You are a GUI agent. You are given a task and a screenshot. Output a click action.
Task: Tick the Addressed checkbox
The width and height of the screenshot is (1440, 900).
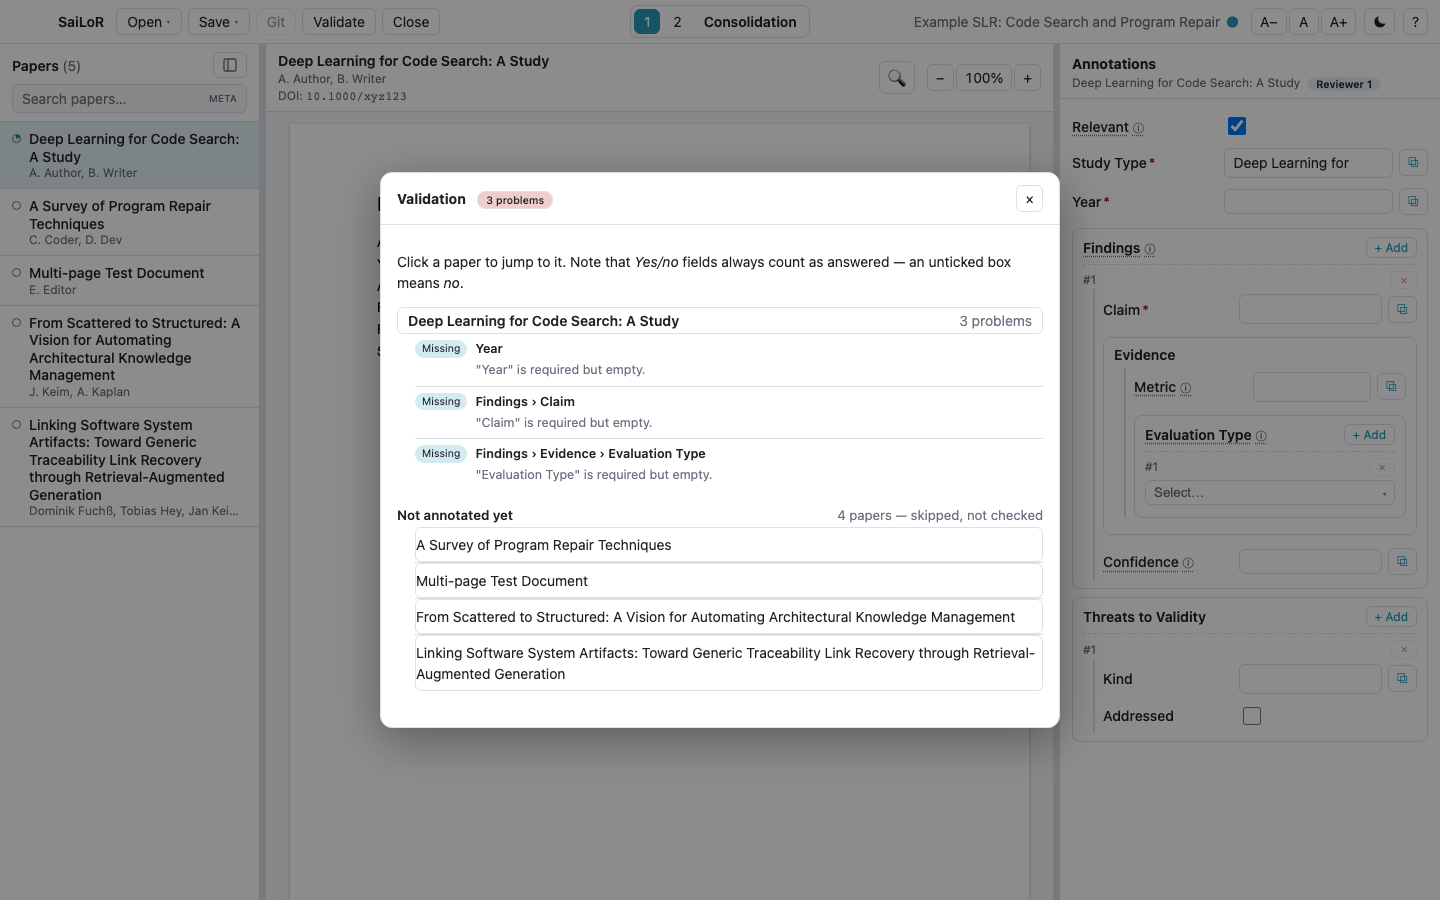pos(1252,716)
